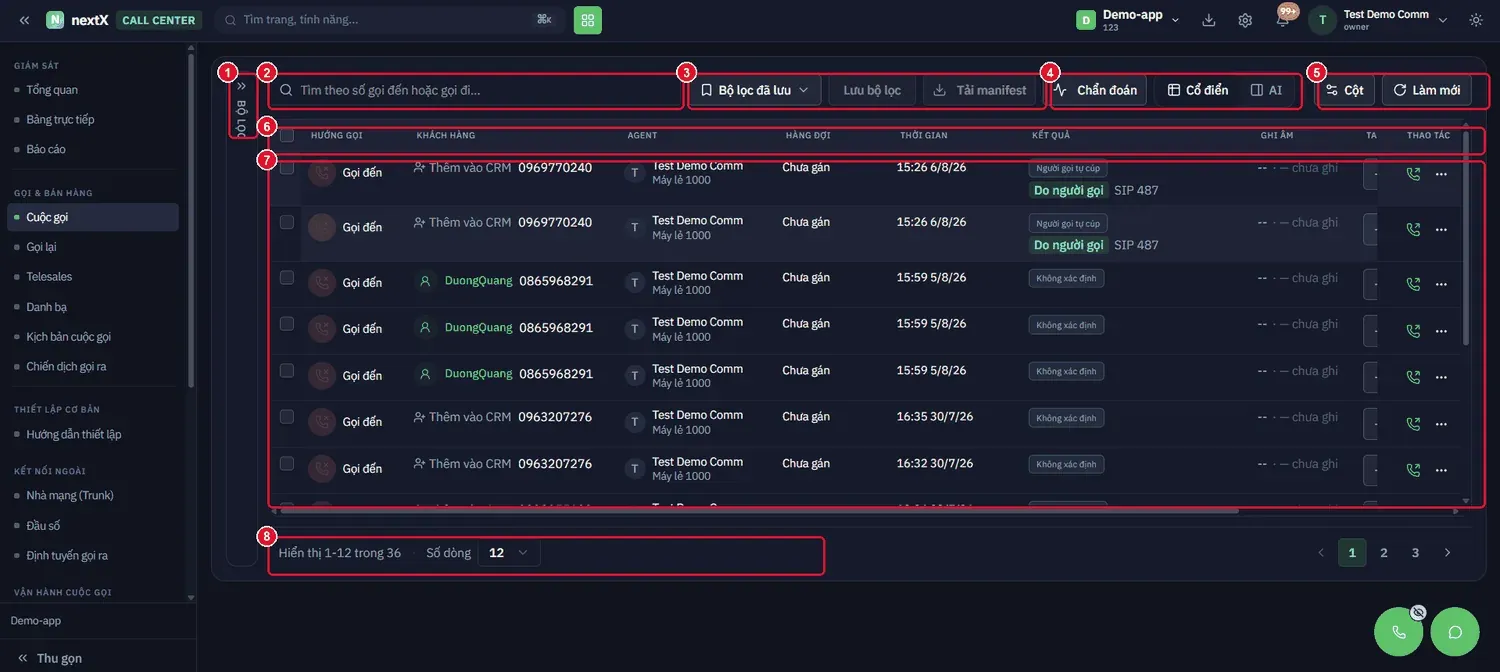Open the green floating phone dialer button
Screen dimensions: 1500x672
(1399, 632)
